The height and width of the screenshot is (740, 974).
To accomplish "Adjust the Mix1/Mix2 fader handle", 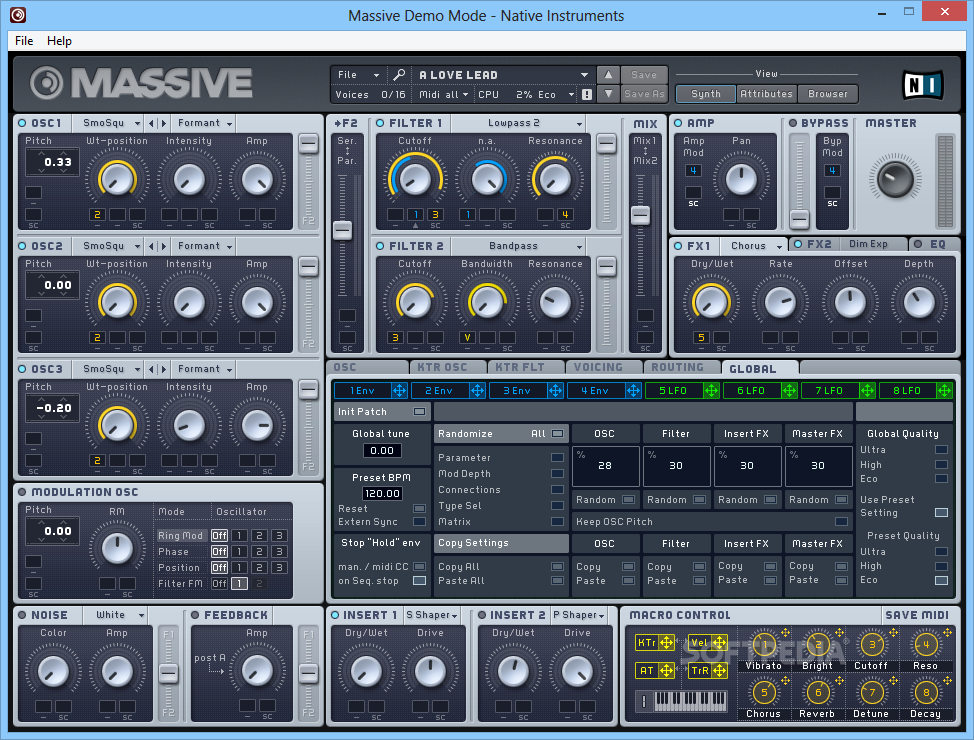I will 640,215.
